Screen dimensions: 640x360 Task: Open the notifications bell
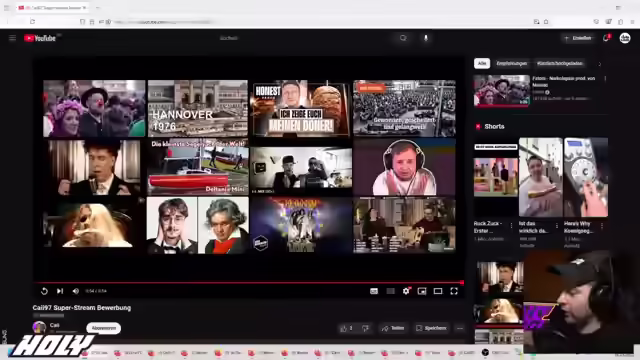[606, 38]
